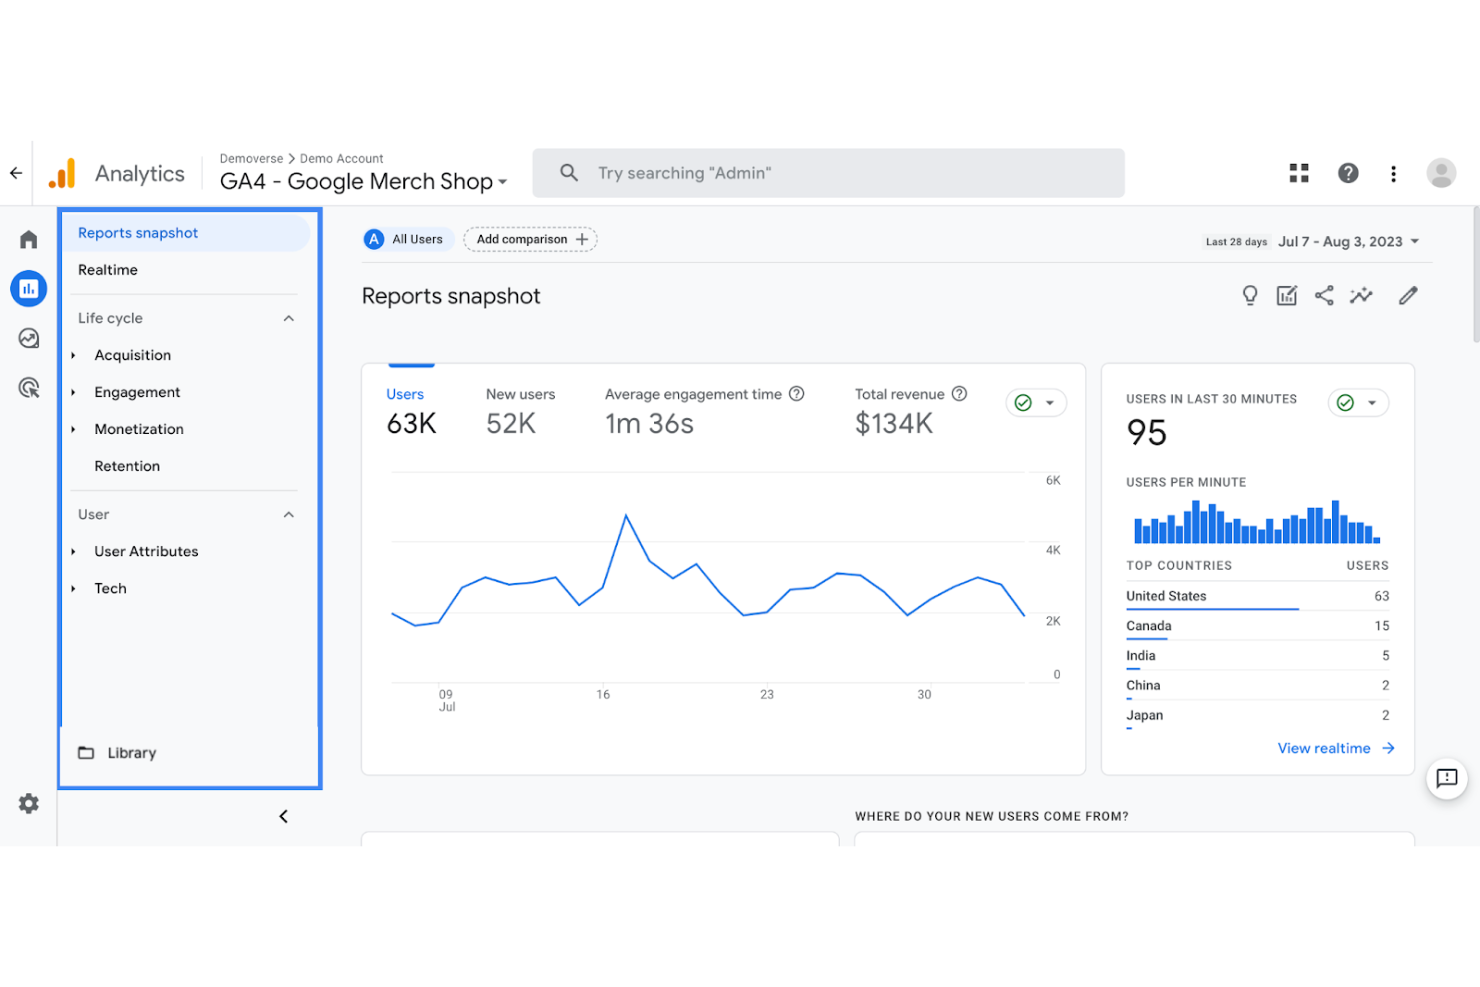Click the back arrow beside Analytics logo

[x=16, y=173]
